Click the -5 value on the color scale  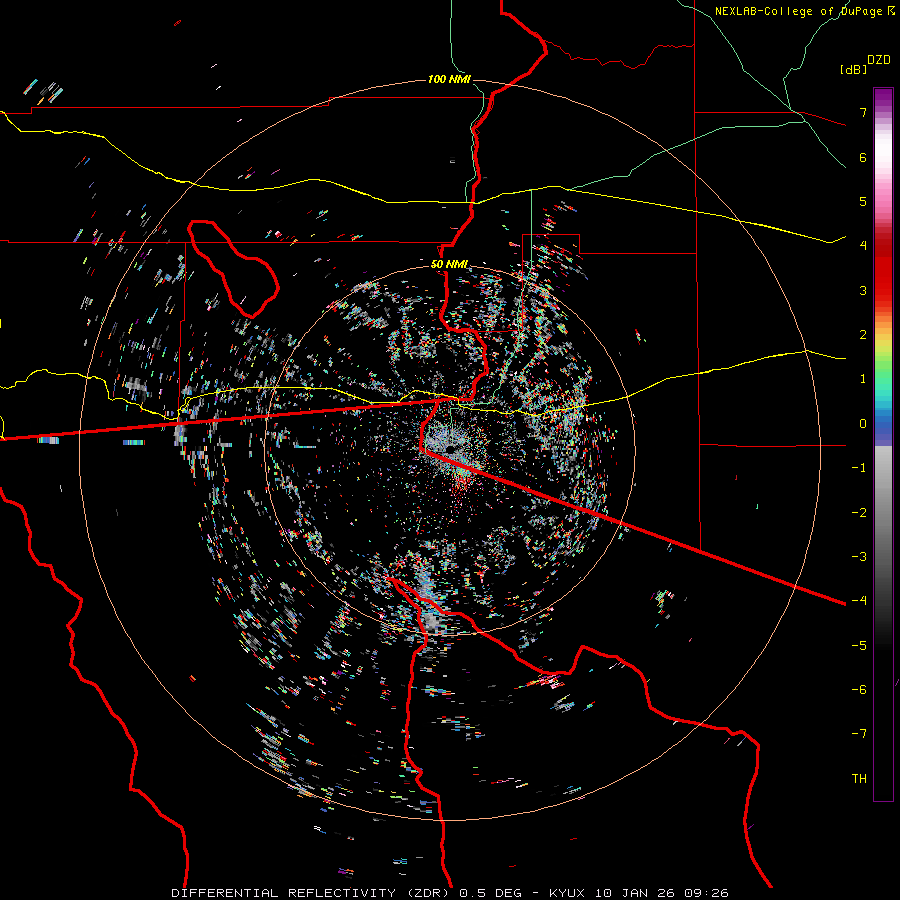[859, 646]
